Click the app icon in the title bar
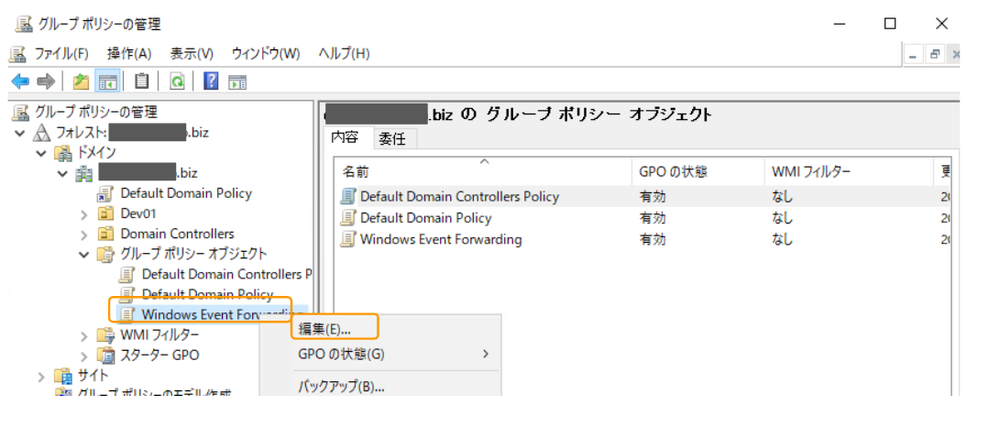 (x=24, y=24)
